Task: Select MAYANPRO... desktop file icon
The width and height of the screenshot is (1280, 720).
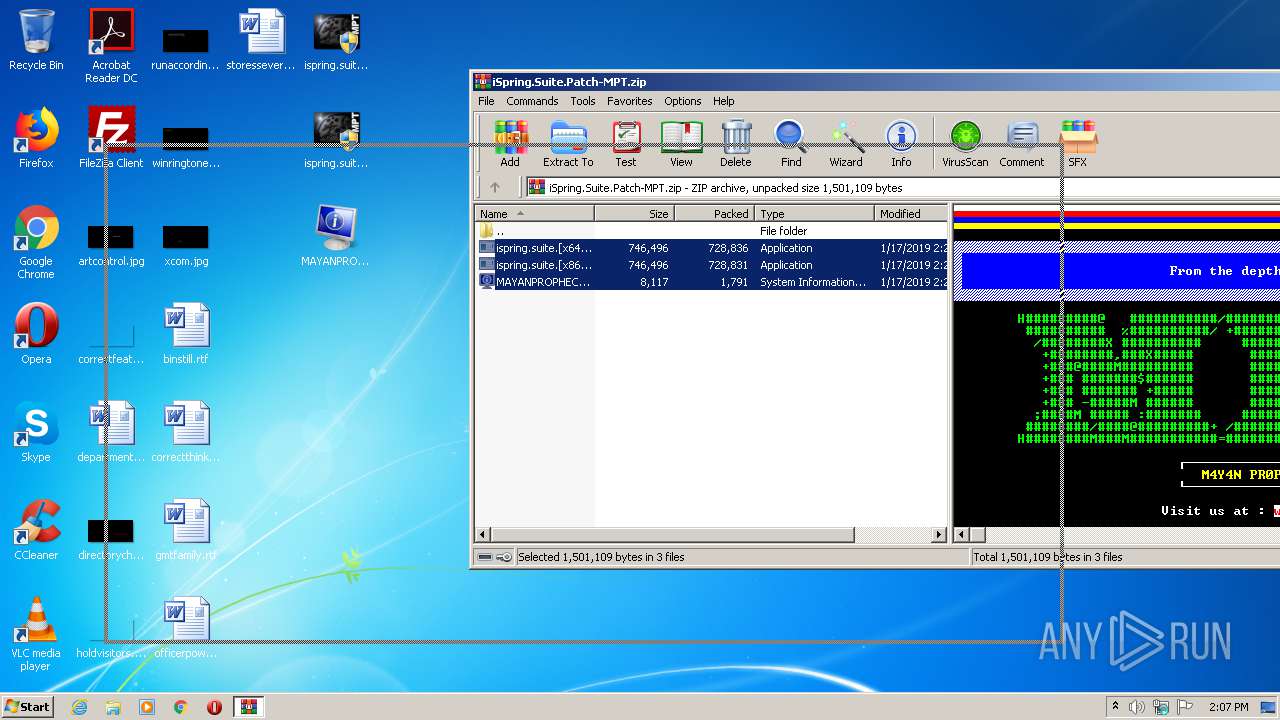Action: [x=335, y=236]
